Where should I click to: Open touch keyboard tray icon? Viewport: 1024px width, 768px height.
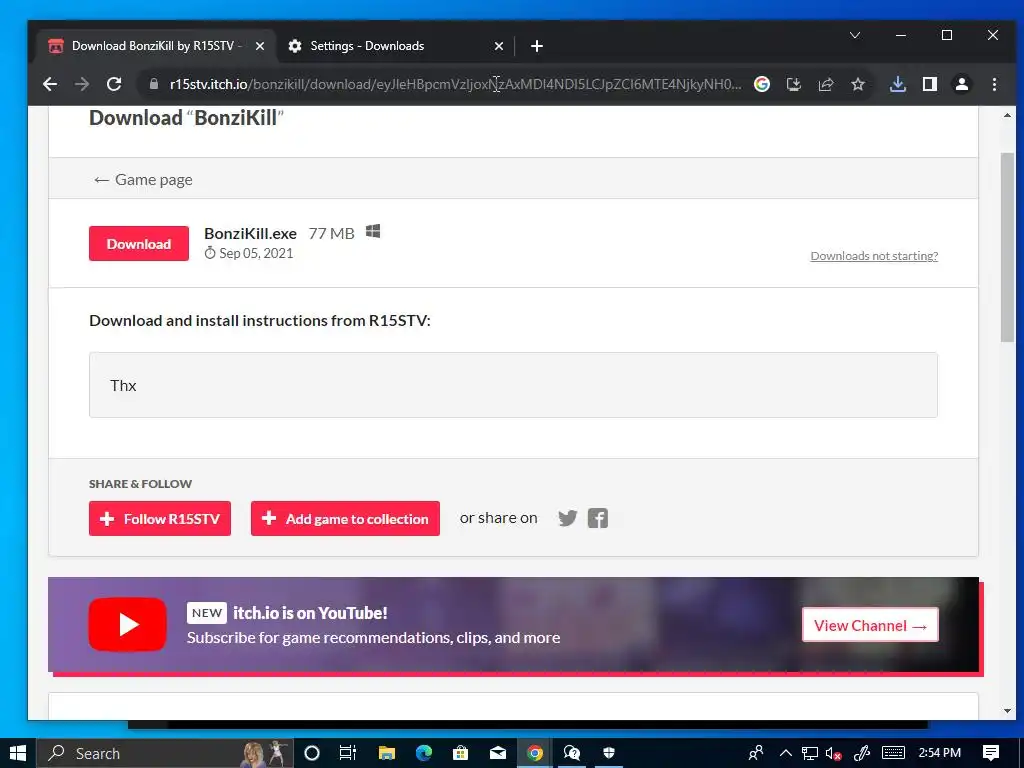pos(893,753)
